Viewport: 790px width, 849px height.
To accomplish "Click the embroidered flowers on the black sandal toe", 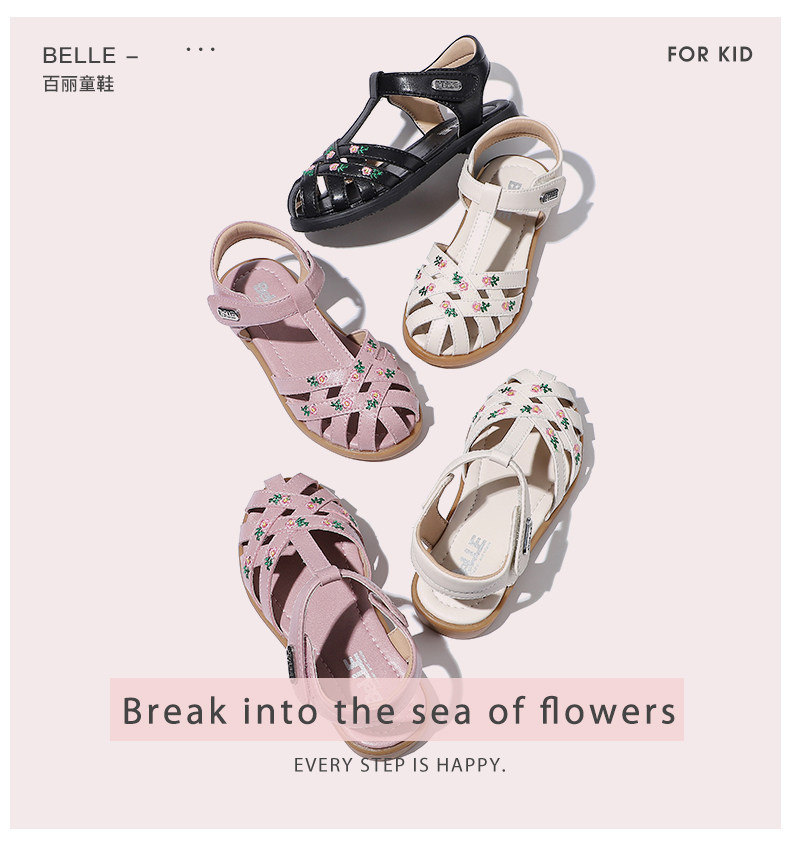I will click(347, 161).
